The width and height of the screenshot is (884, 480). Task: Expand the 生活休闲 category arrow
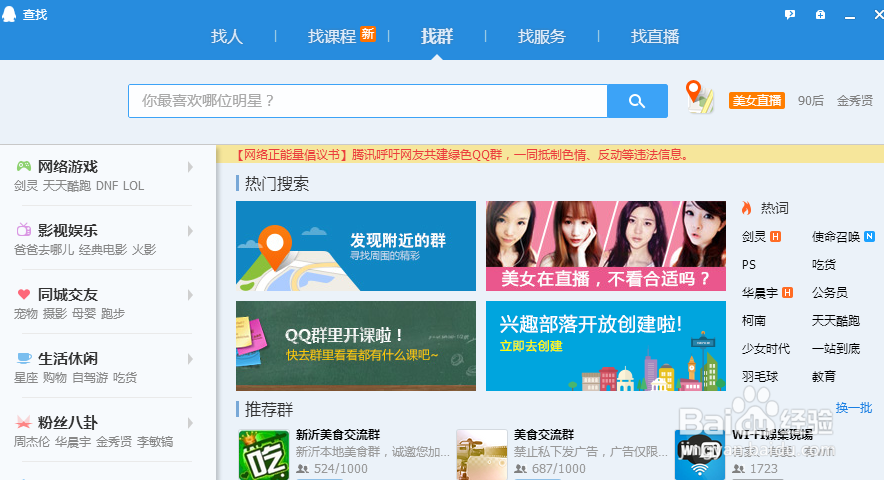tap(191, 359)
